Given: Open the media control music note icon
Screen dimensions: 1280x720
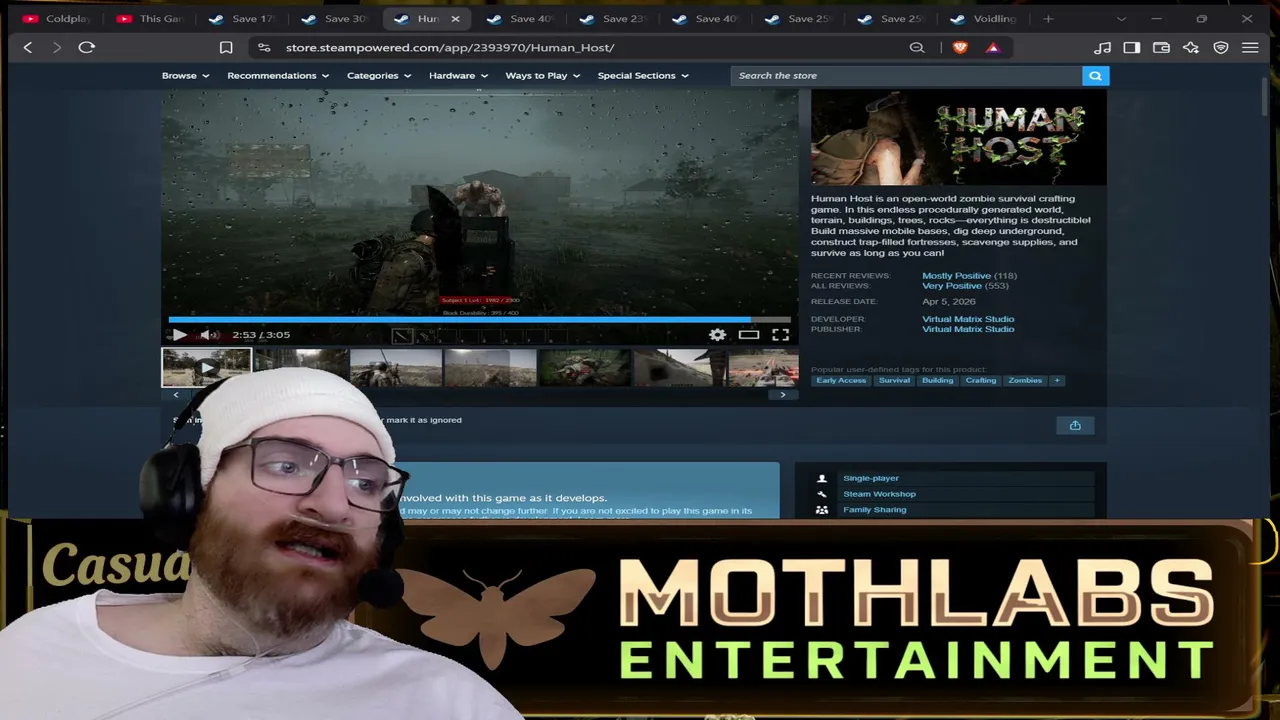Looking at the screenshot, I should point(1102,47).
